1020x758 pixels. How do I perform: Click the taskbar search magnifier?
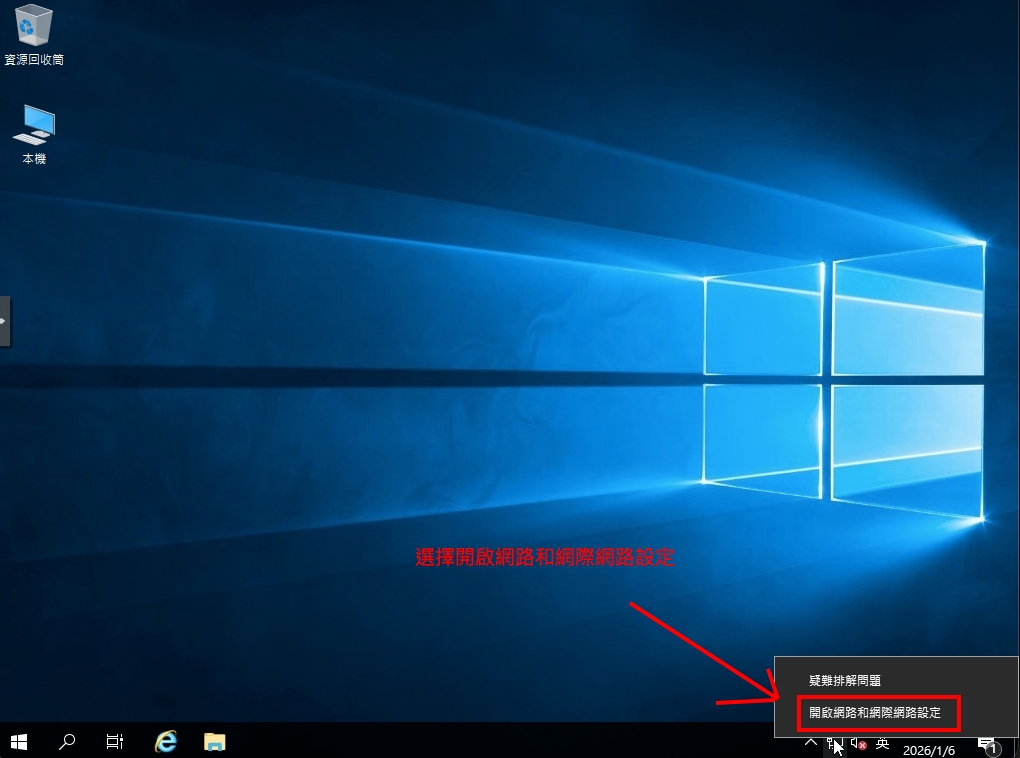coord(67,741)
